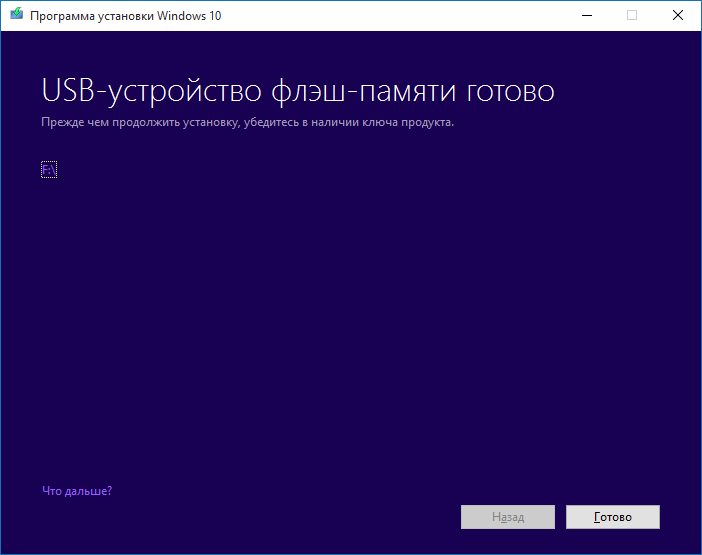702x555 pixels.
Task: Finish setup with the Готово button
Action: coord(612,517)
